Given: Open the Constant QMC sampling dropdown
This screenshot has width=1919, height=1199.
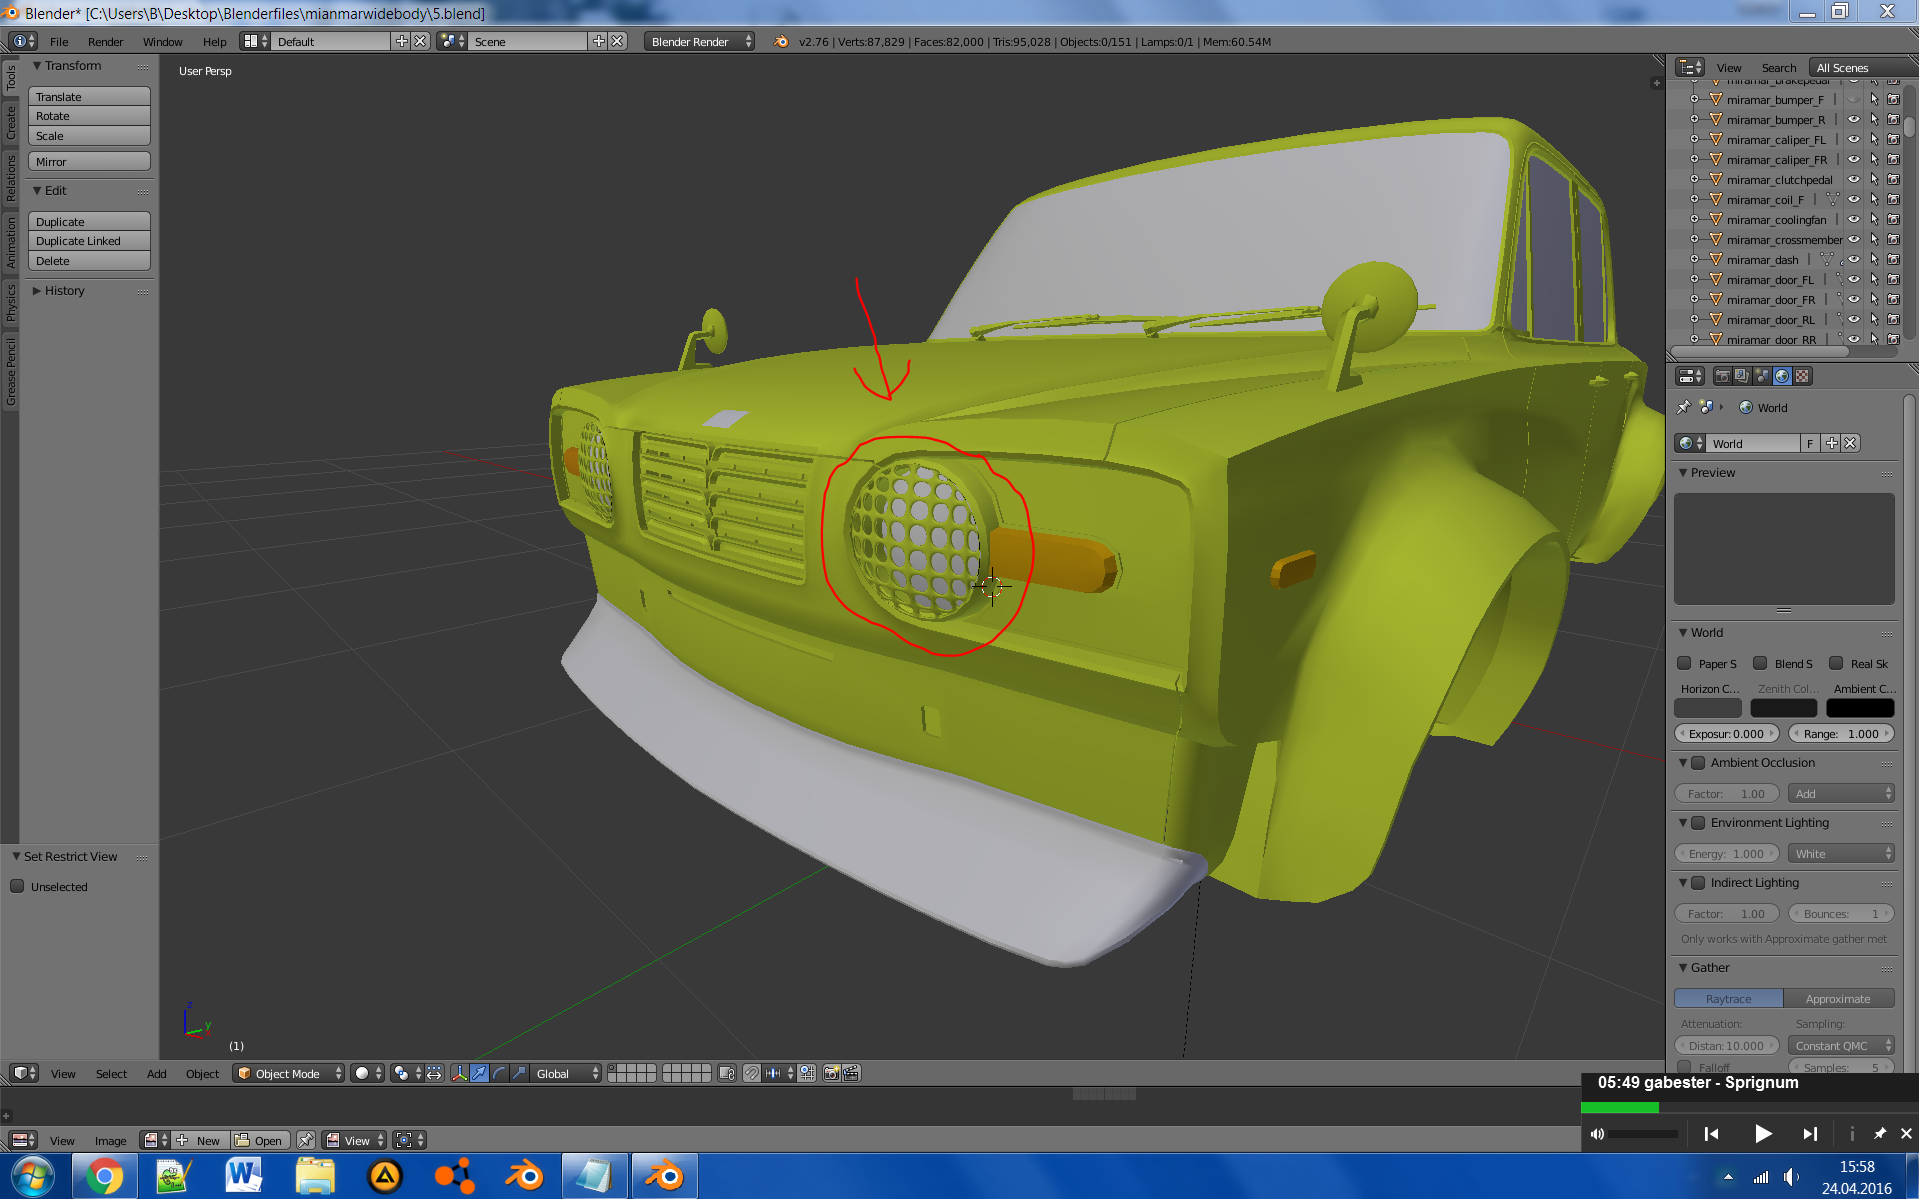Looking at the screenshot, I should 1841,1045.
